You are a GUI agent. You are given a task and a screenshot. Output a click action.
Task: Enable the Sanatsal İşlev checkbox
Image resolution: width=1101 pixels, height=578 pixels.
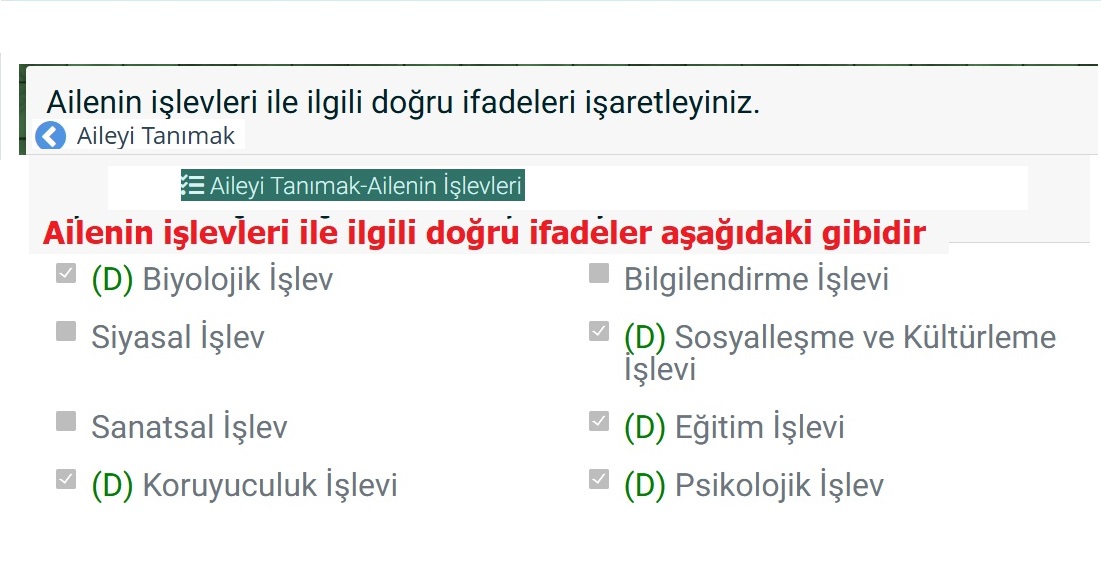[66, 421]
